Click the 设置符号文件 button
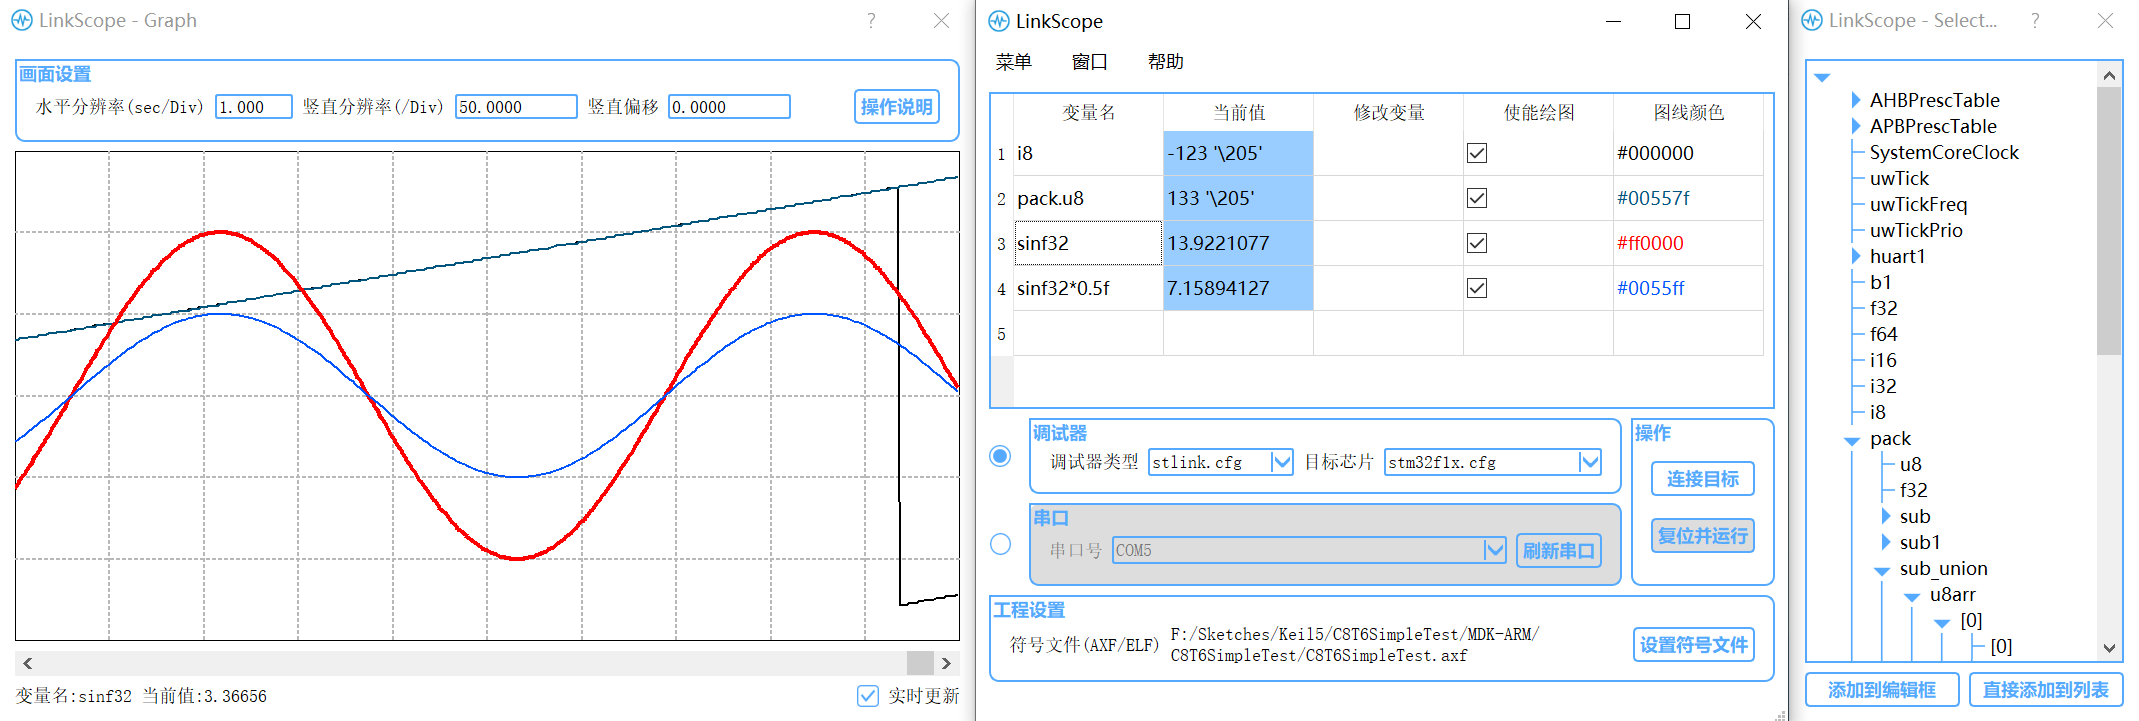Viewport: 2139px width, 721px height. [1694, 645]
